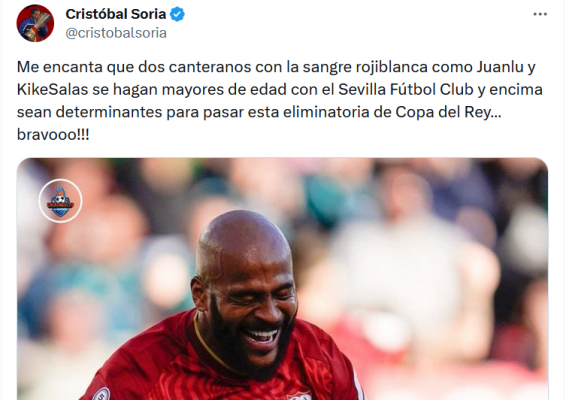Click the opening words Me encanta
The image size is (566, 400).
[60, 67]
